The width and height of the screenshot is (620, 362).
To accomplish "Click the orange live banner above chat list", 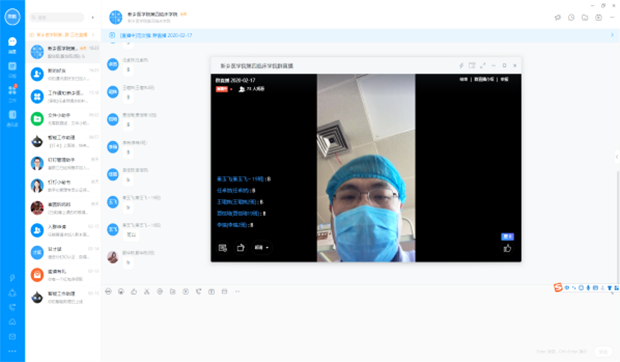I will (x=61, y=35).
